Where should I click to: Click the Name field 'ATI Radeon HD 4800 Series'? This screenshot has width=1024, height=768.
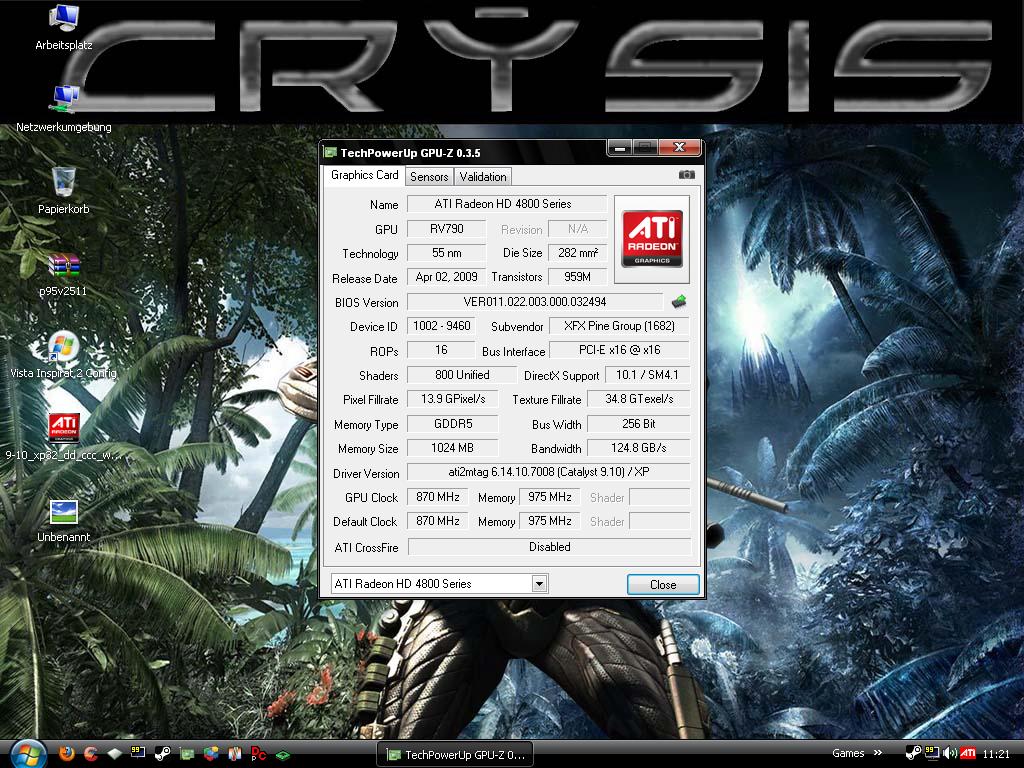[507, 204]
